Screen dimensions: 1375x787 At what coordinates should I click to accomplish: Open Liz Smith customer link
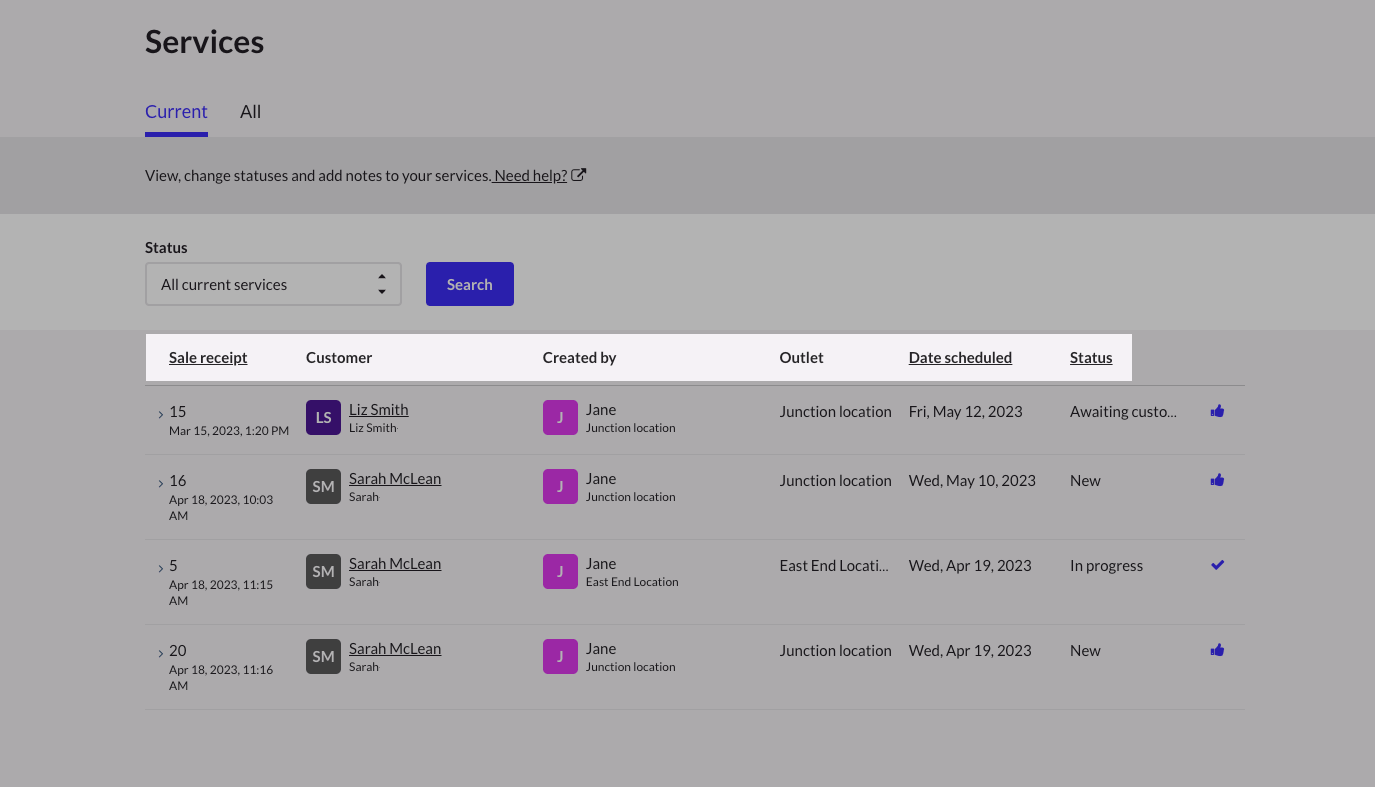[378, 410]
